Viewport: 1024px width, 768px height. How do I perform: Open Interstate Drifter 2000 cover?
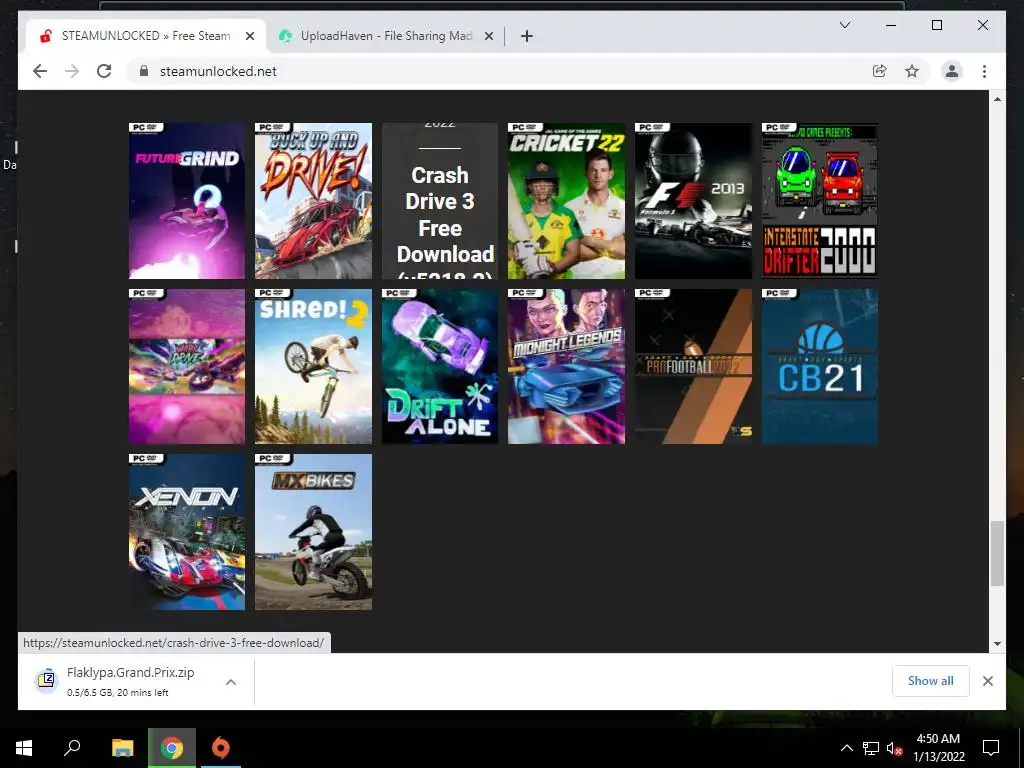click(x=820, y=200)
